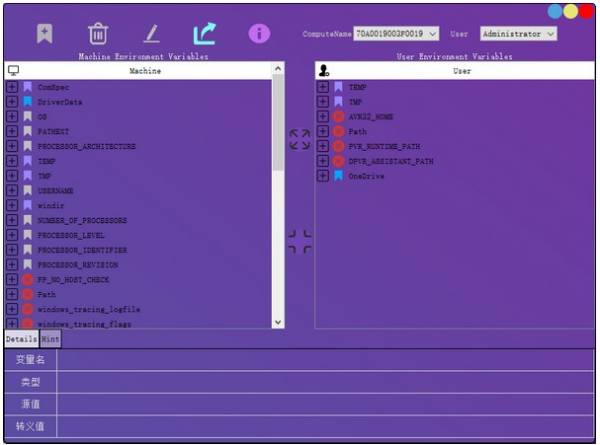This screenshot has width=600, height=445.
Task: Switch to the Details tab
Action: point(20,340)
